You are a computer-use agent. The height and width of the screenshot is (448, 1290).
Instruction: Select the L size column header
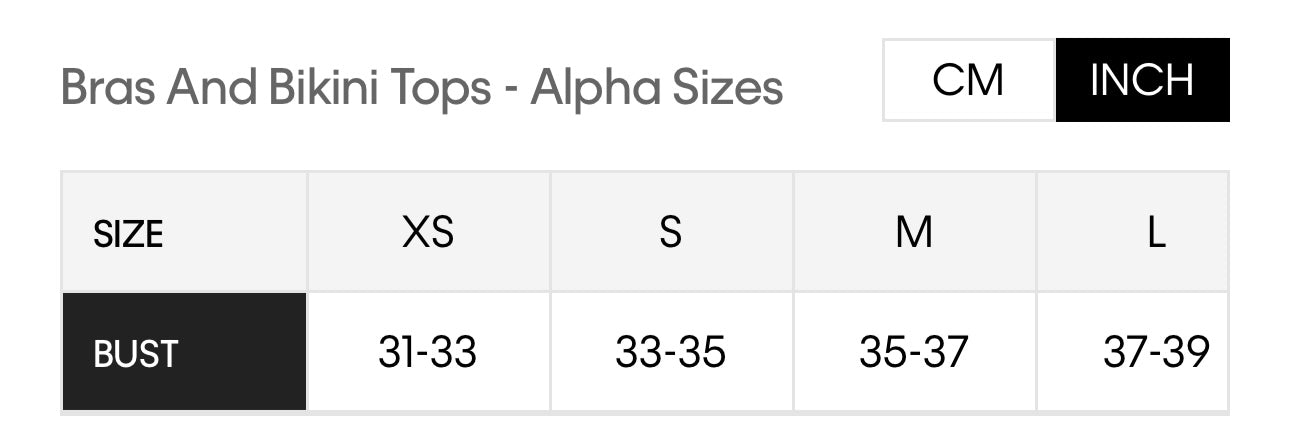[x=1156, y=233]
